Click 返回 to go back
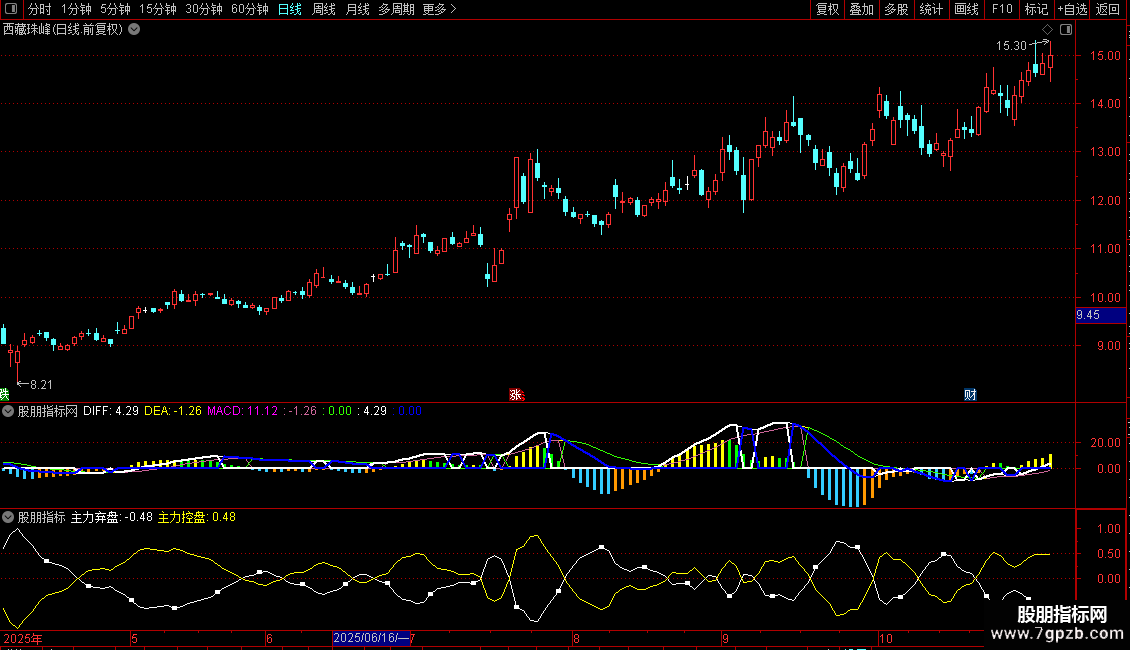The image size is (1130, 650). 1108,9
